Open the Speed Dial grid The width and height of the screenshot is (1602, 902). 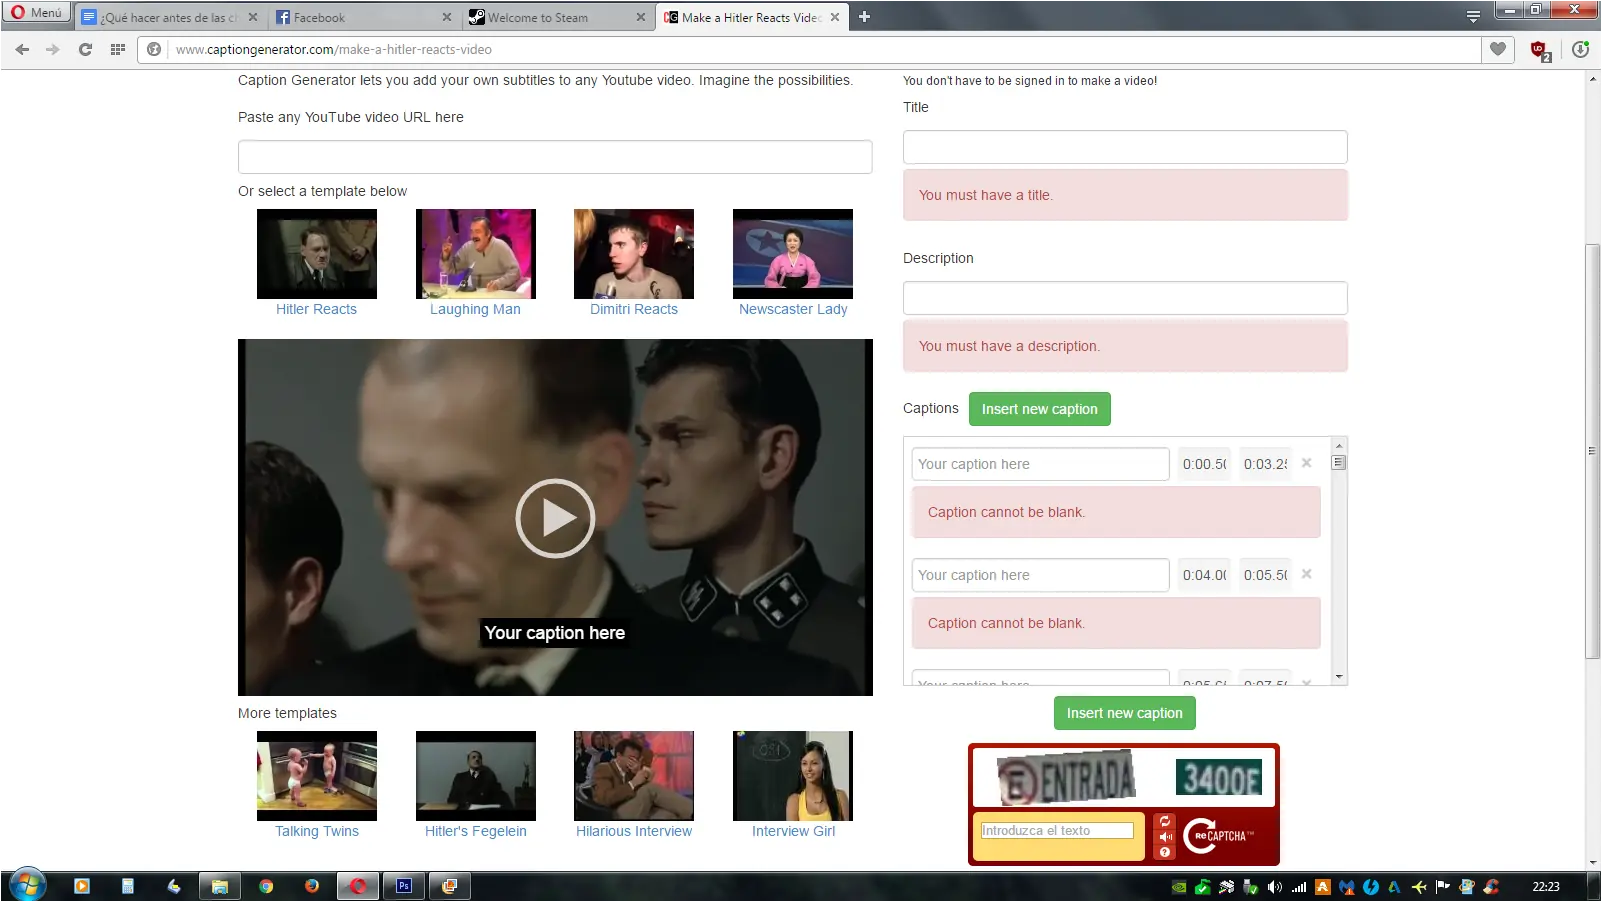(118, 49)
